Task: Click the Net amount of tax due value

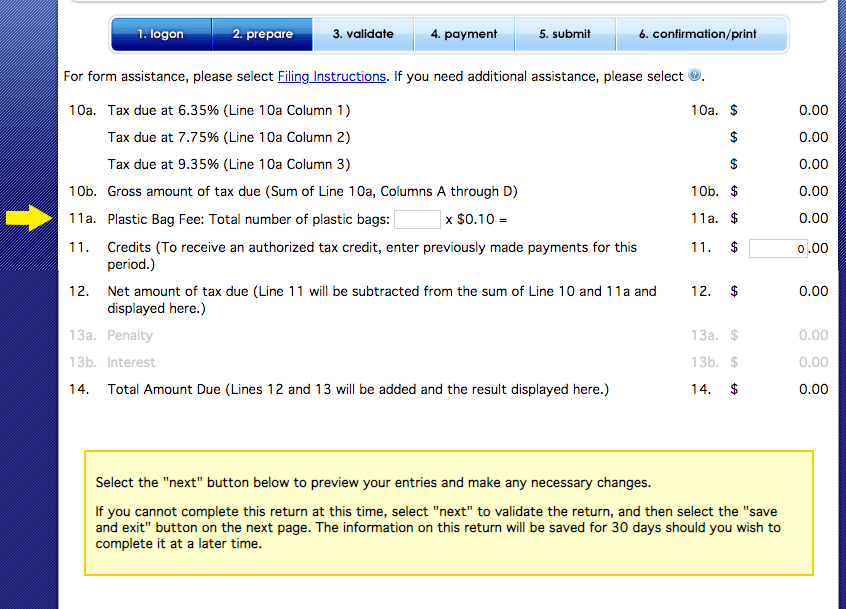Action: 813,292
